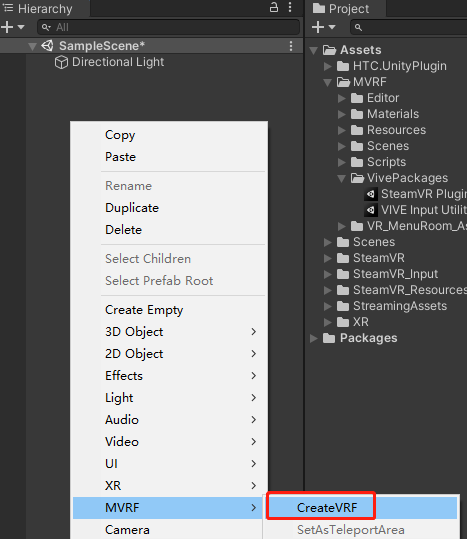Open the UI submenu
Viewport: 467px width, 539px height.
169,464
